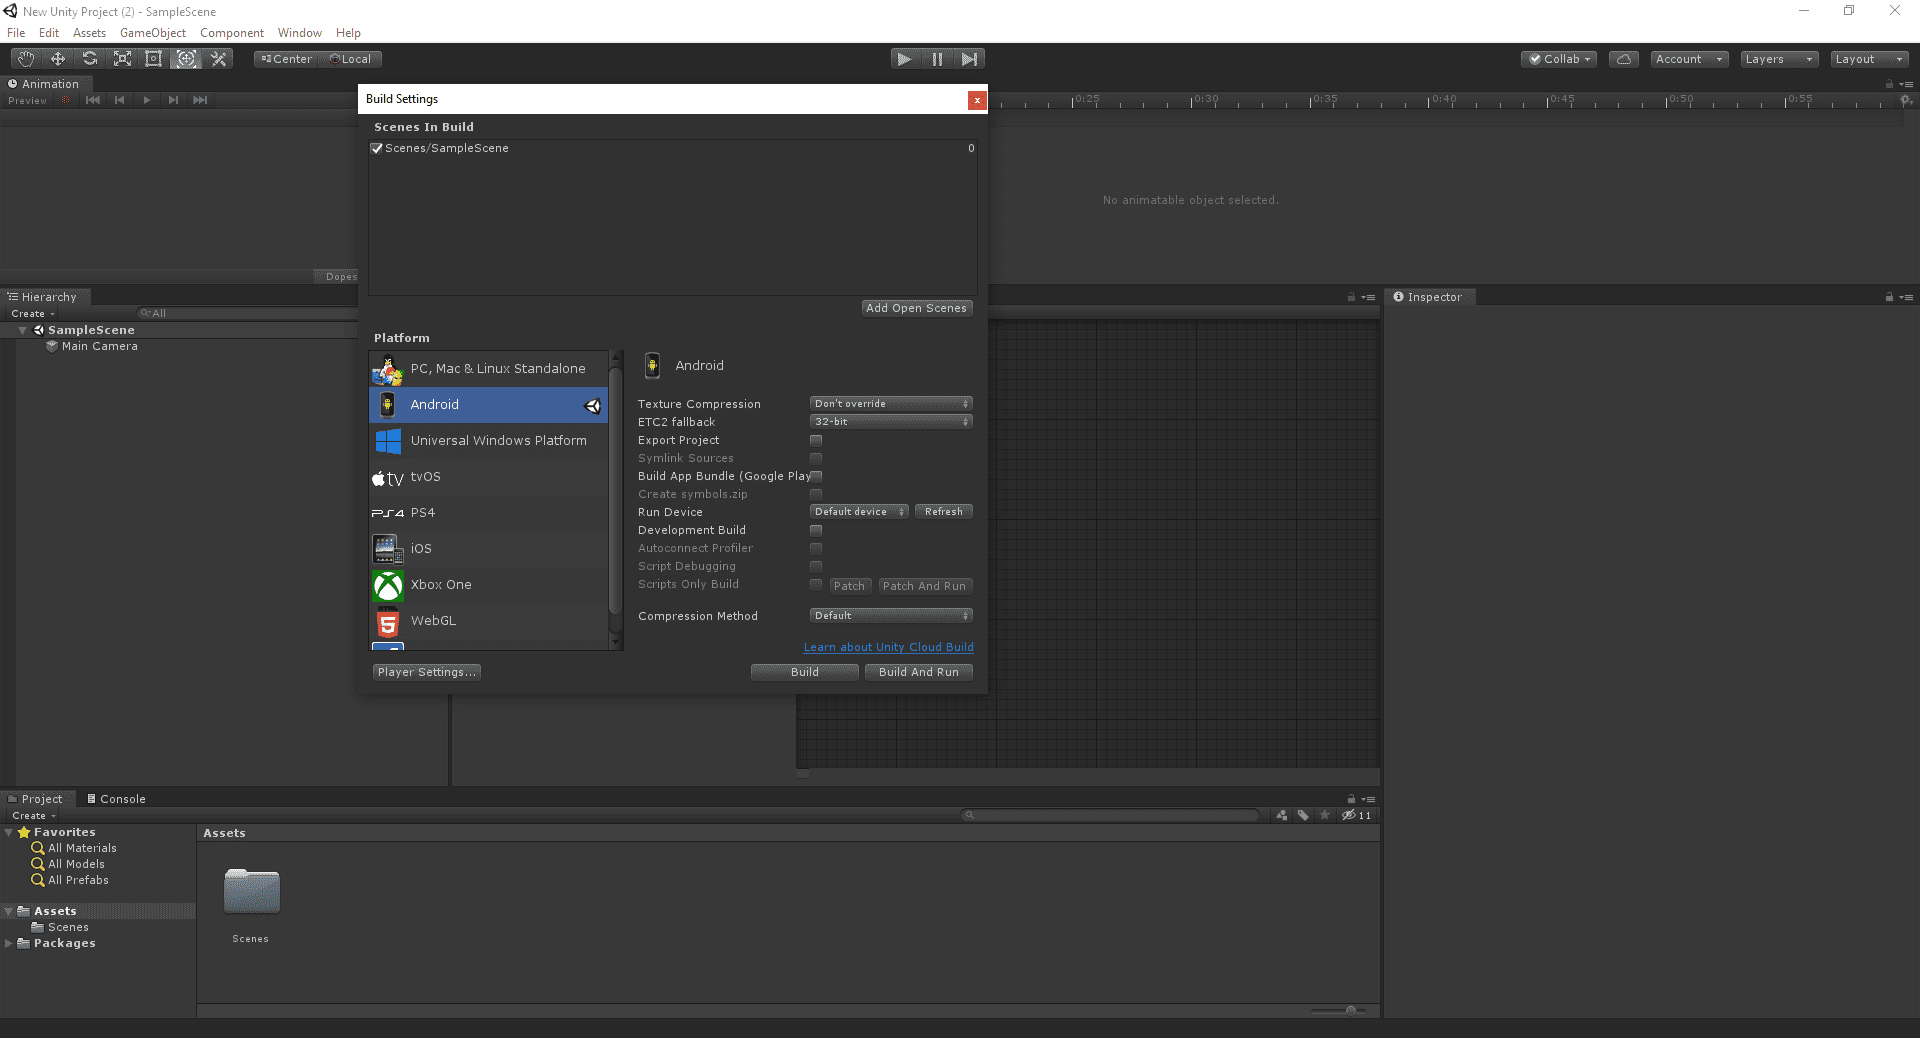Open Hierarchy Create dropdown
The width and height of the screenshot is (1920, 1038).
pos(33,314)
